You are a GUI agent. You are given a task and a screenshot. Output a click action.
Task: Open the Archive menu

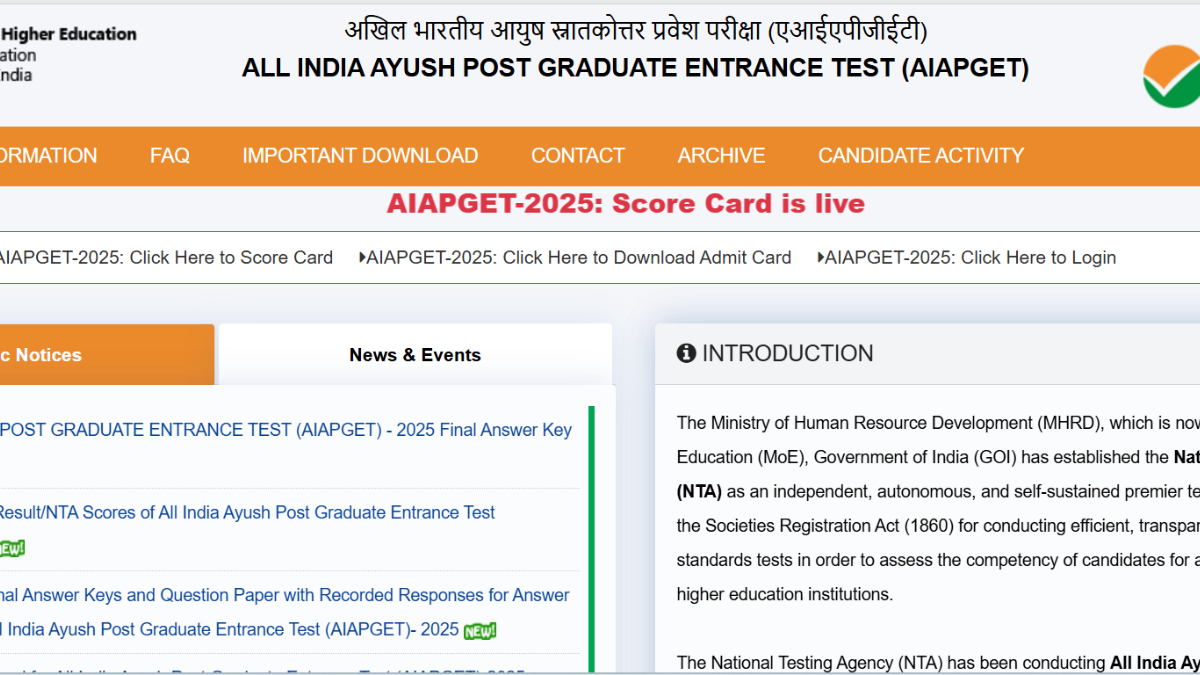pyautogui.click(x=721, y=156)
